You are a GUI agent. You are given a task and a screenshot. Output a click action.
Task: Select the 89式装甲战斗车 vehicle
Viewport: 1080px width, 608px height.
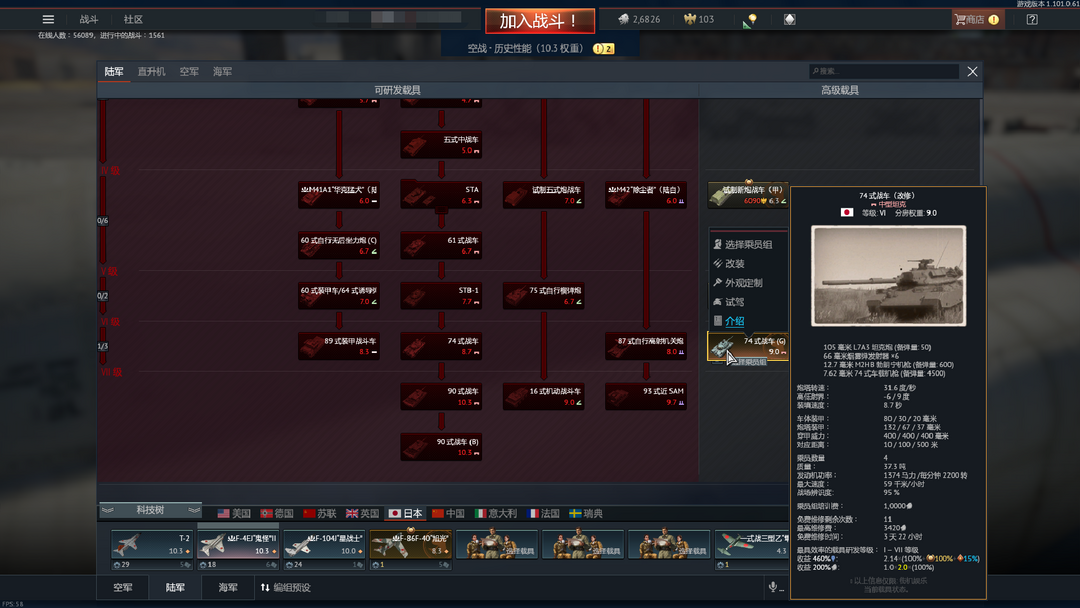coord(338,346)
